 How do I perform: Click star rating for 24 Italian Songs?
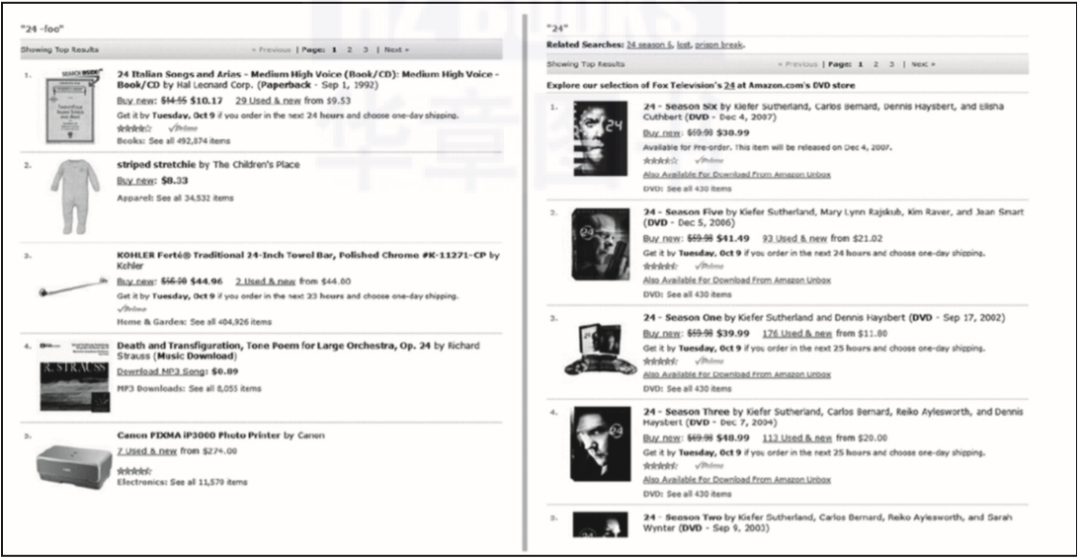click(134, 129)
